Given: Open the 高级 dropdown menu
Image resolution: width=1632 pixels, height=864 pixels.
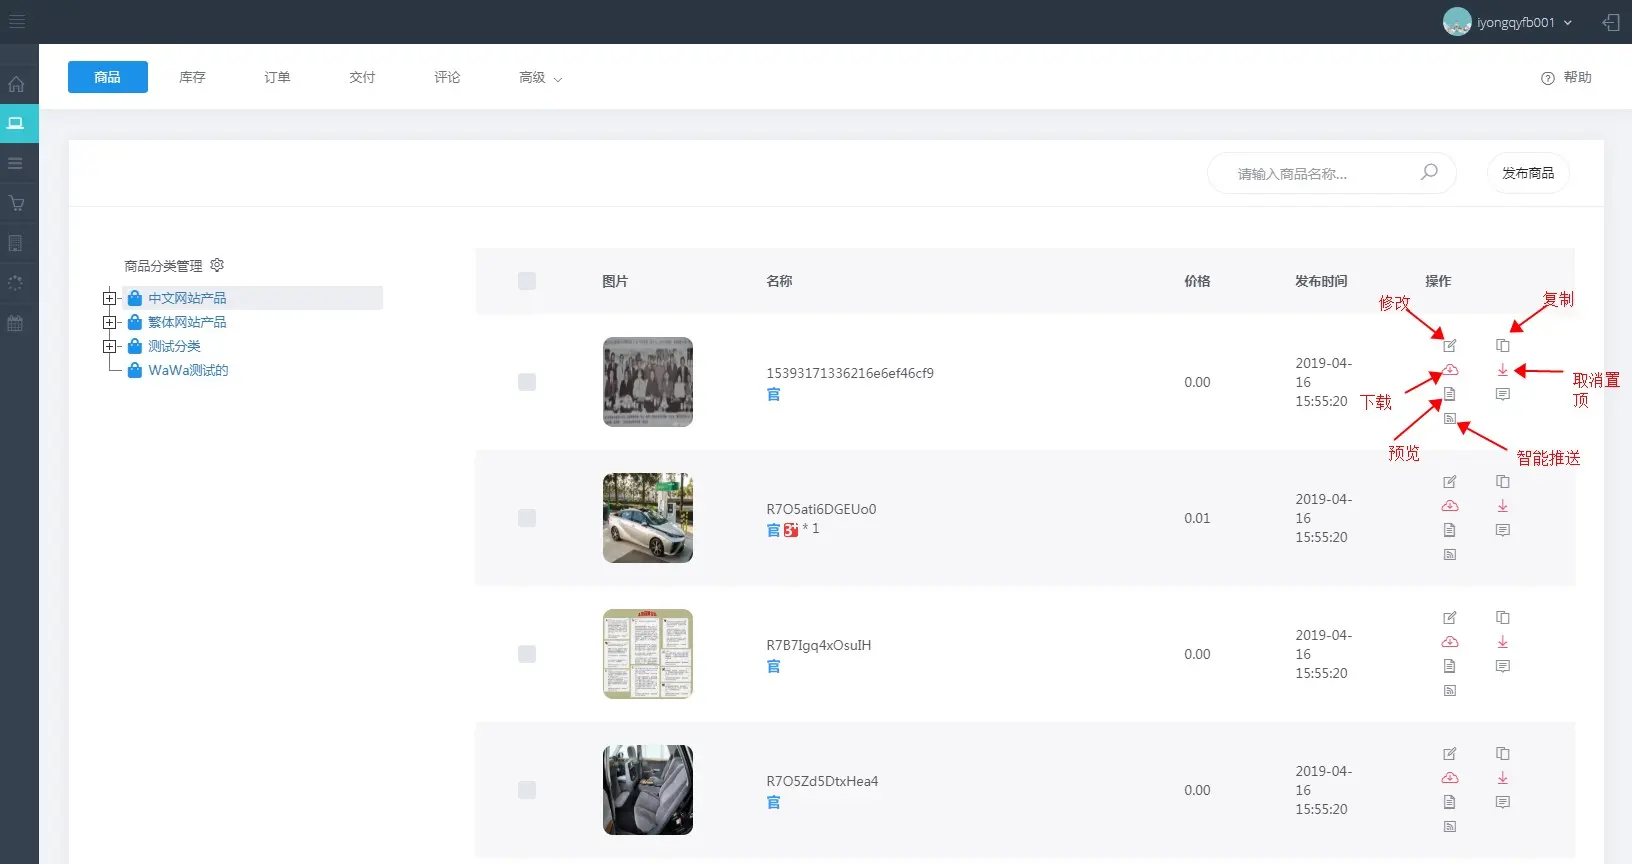Looking at the screenshot, I should click(540, 78).
